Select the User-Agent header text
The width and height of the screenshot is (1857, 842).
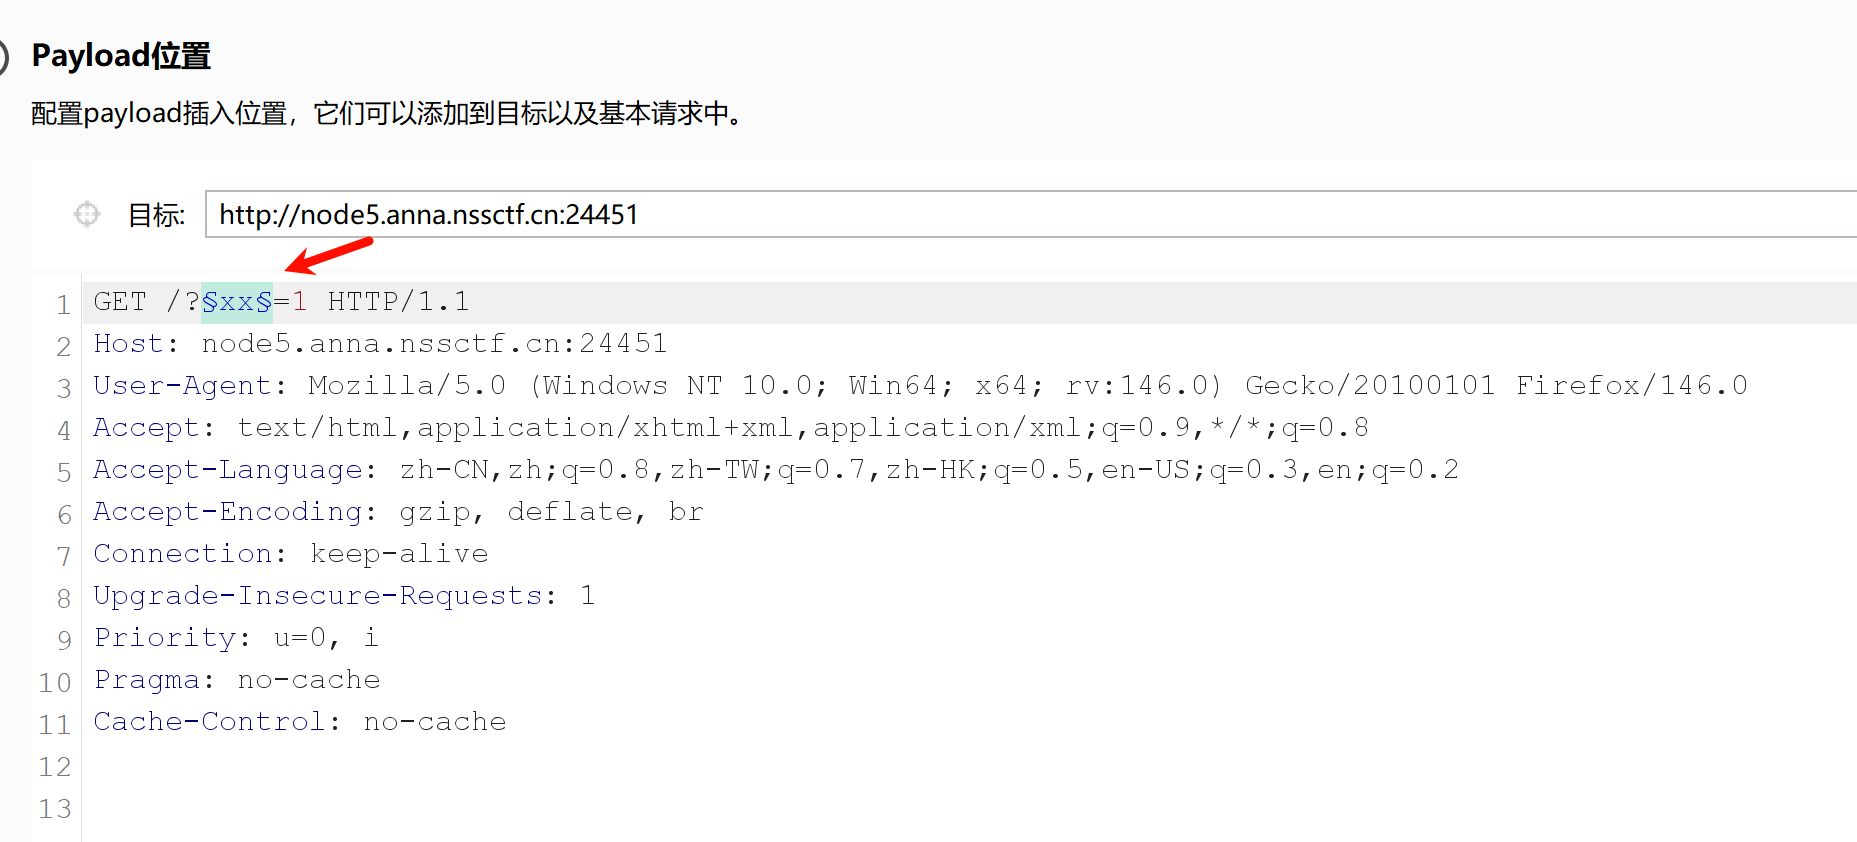(x=400, y=384)
